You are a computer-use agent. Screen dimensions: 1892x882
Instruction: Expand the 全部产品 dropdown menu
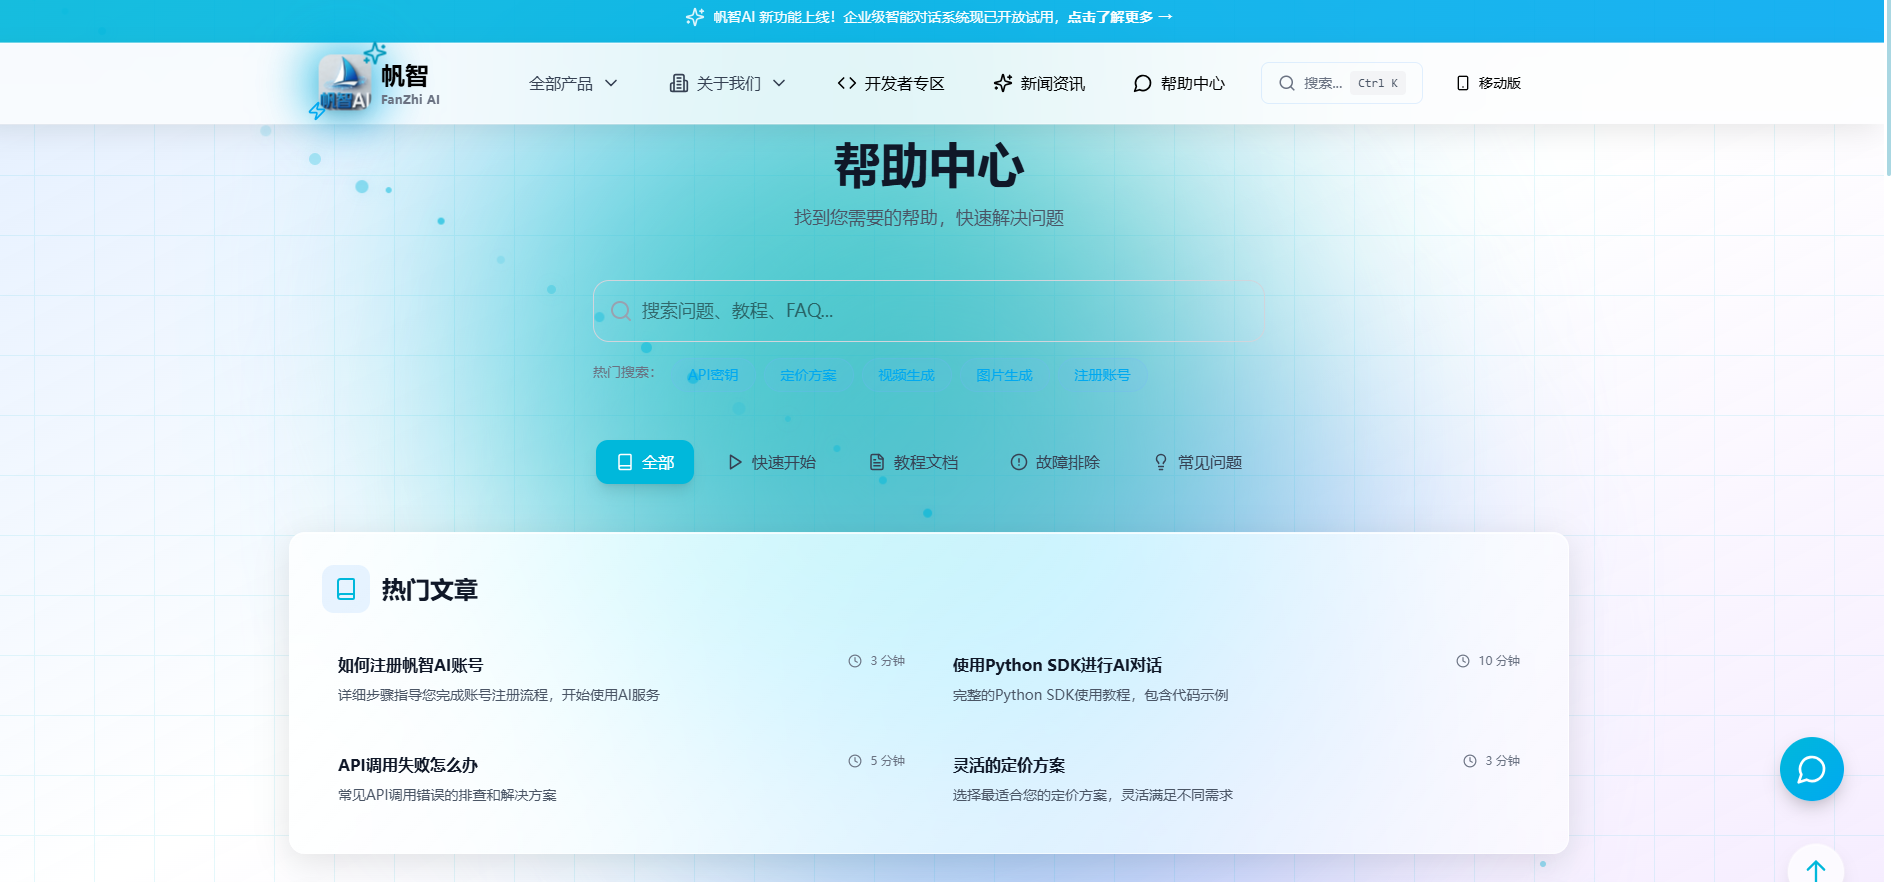[573, 83]
